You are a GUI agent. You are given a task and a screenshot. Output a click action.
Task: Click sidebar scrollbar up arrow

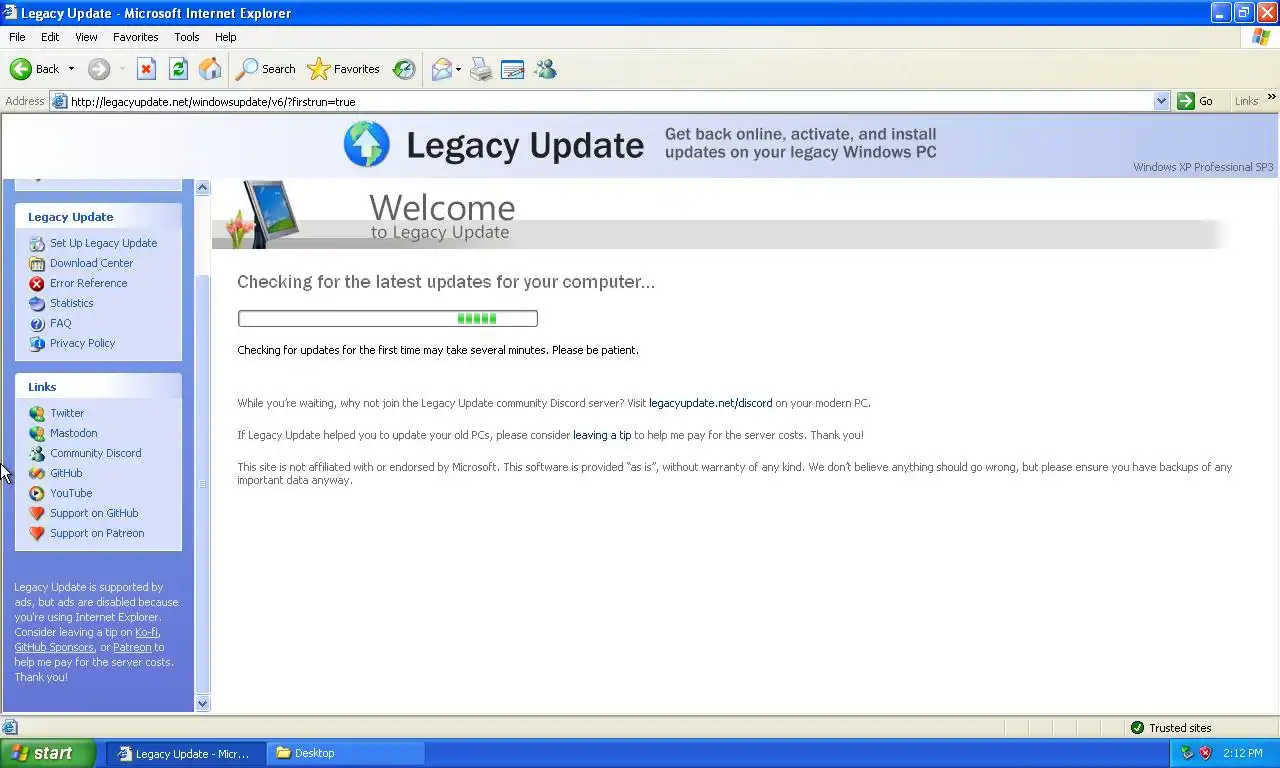click(x=203, y=187)
